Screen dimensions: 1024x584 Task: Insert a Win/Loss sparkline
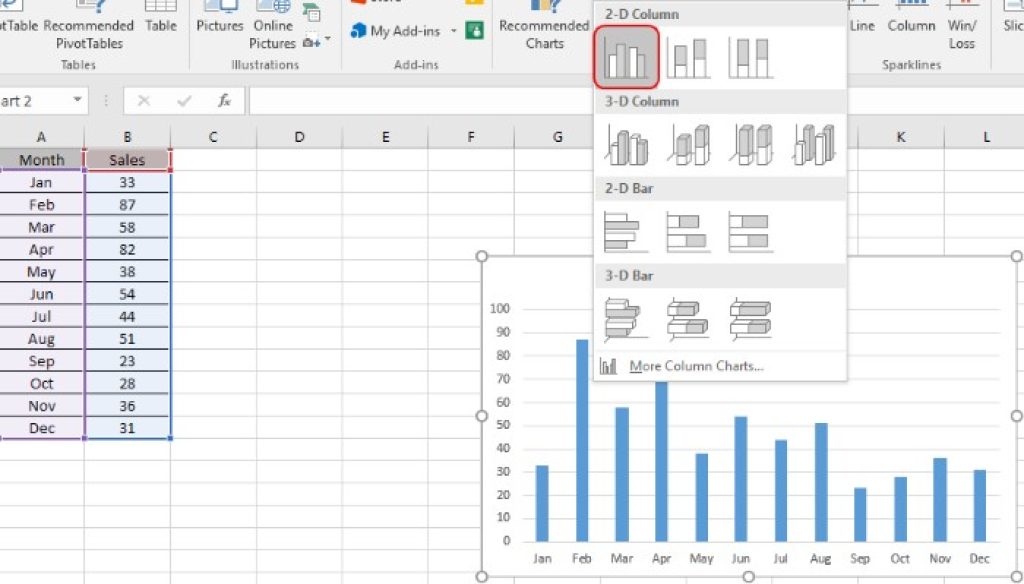pos(961,27)
